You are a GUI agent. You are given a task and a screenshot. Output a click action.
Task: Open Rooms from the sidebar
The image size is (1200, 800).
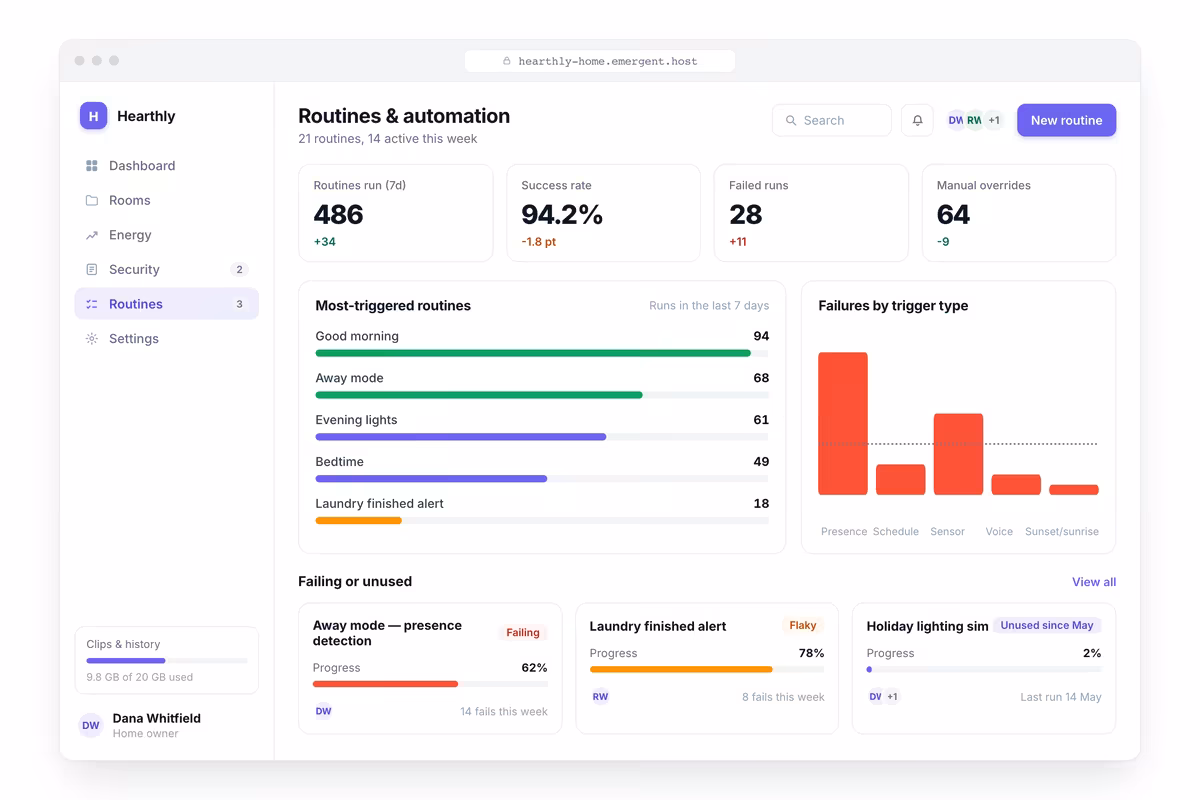166,200
